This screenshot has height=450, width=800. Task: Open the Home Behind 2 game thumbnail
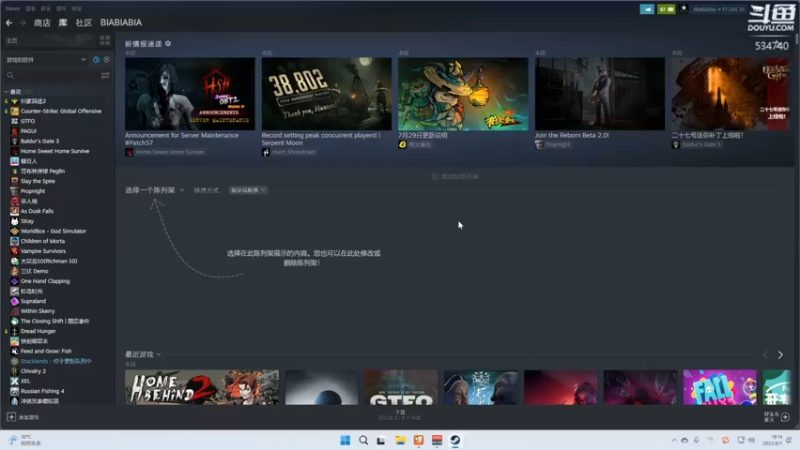(x=202, y=387)
